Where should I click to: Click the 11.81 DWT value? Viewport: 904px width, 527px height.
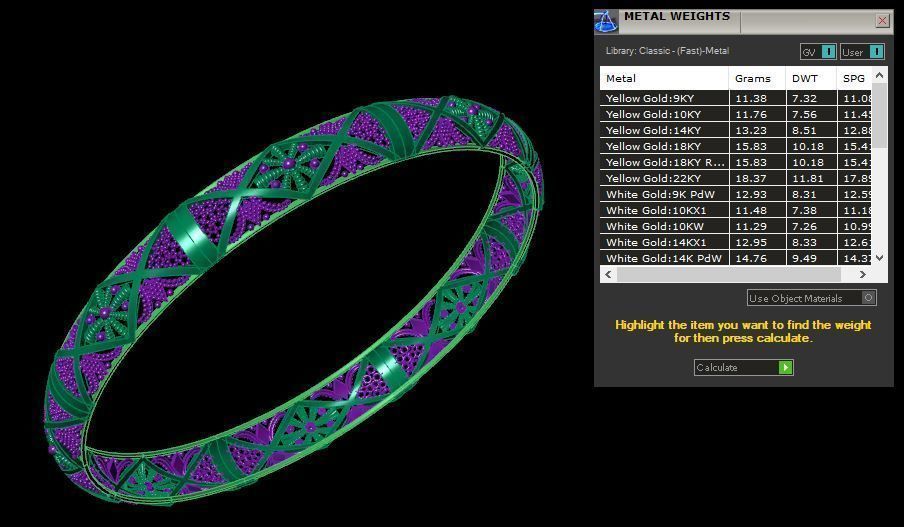[808, 179]
